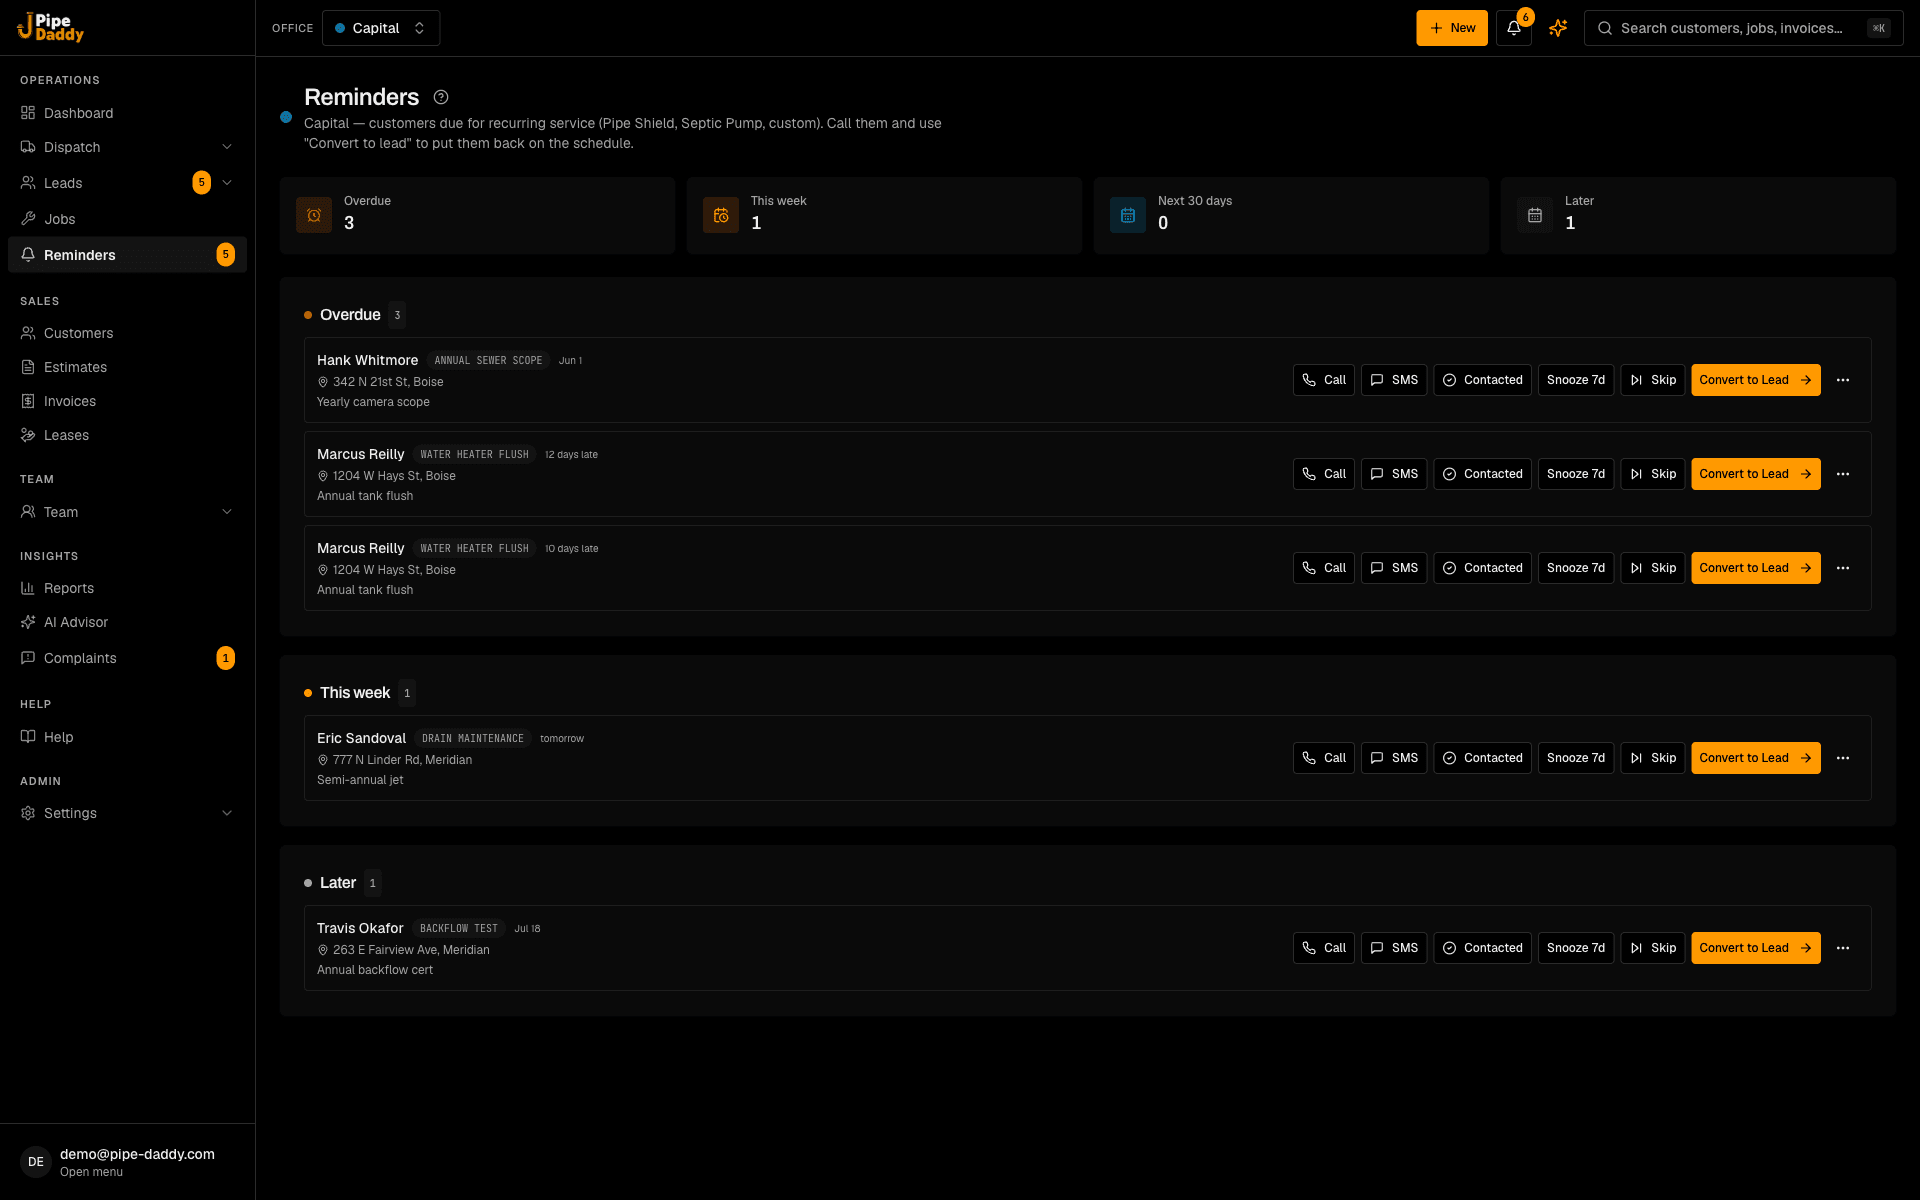
Task: Snooze Eric Sandoval reminder 7 days
Action: tap(1576, 758)
